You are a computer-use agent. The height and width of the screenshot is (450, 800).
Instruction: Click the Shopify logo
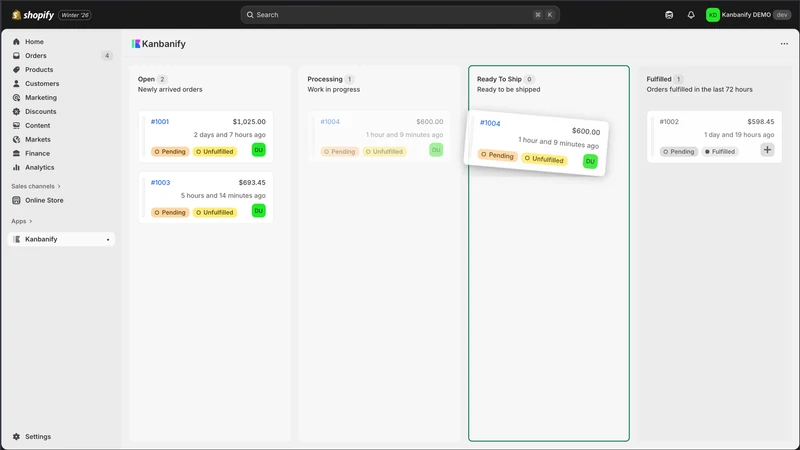coord(33,15)
